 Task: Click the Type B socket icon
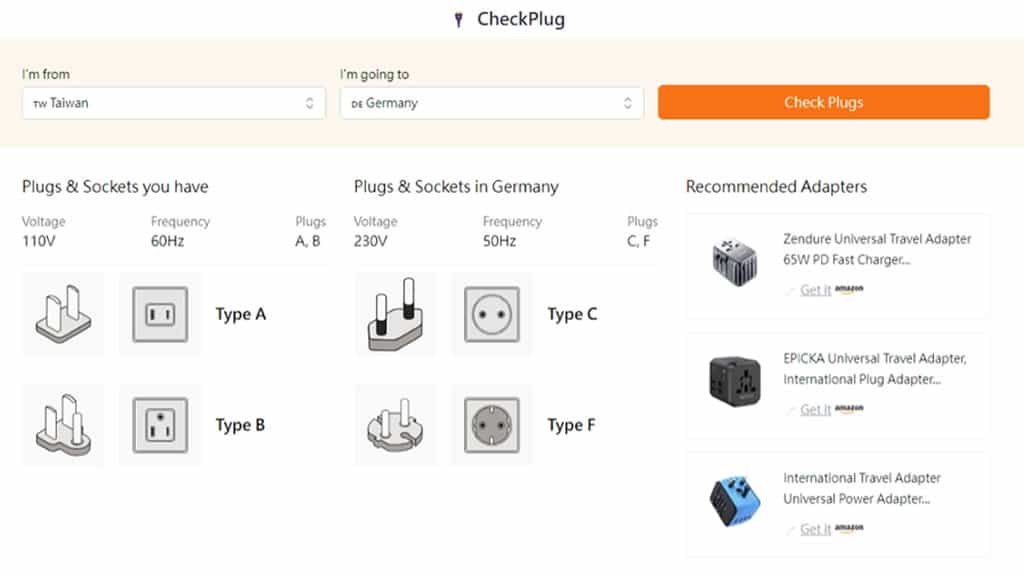[x=160, y=425]
